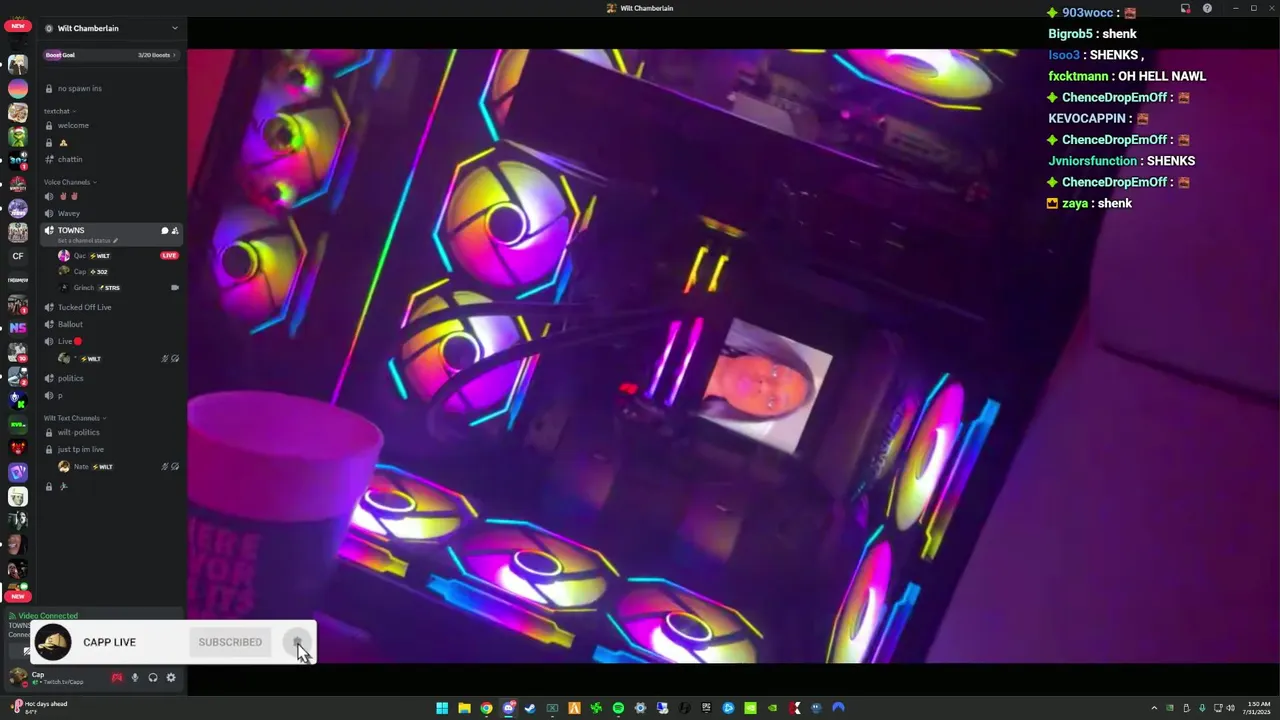Viewport: 1280px width, 720px height.
Task: Open File Explorer from the taskbar
Action: click(x=464, y=708)
